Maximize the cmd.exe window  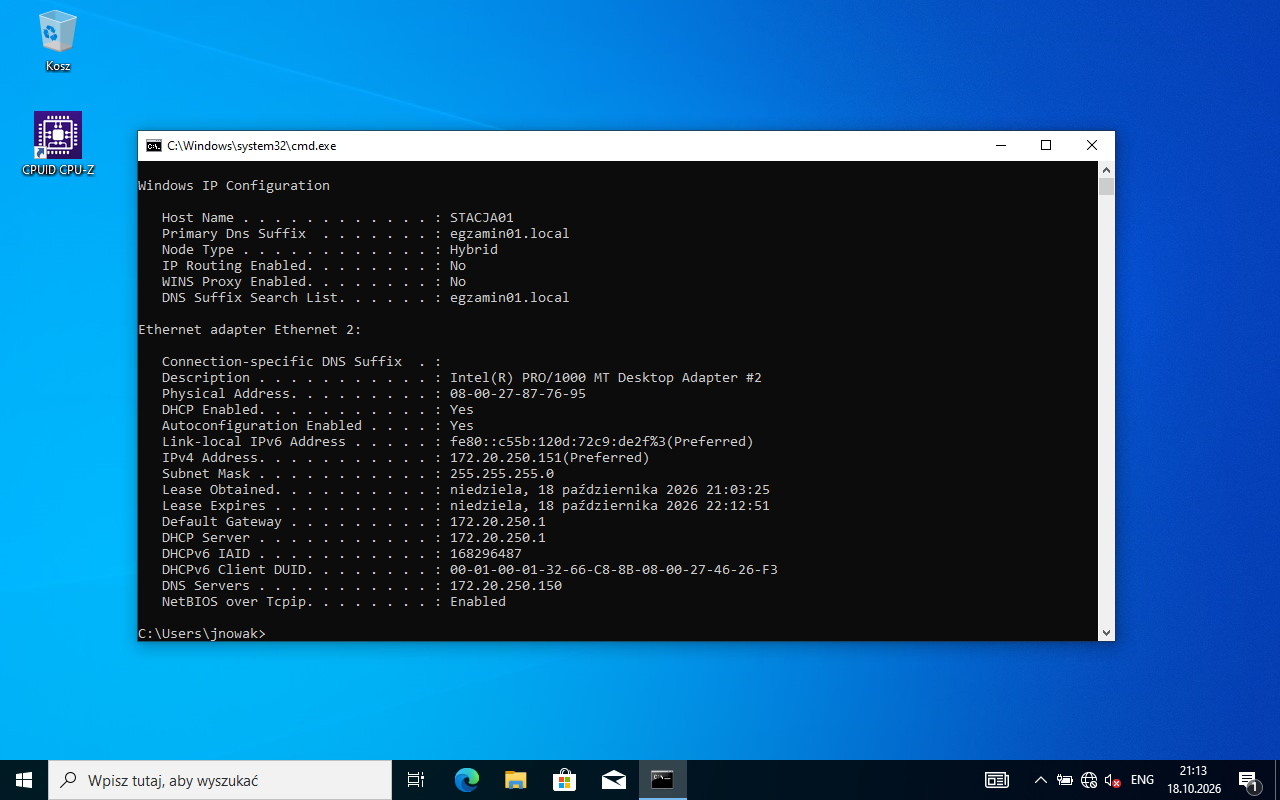1046,145
